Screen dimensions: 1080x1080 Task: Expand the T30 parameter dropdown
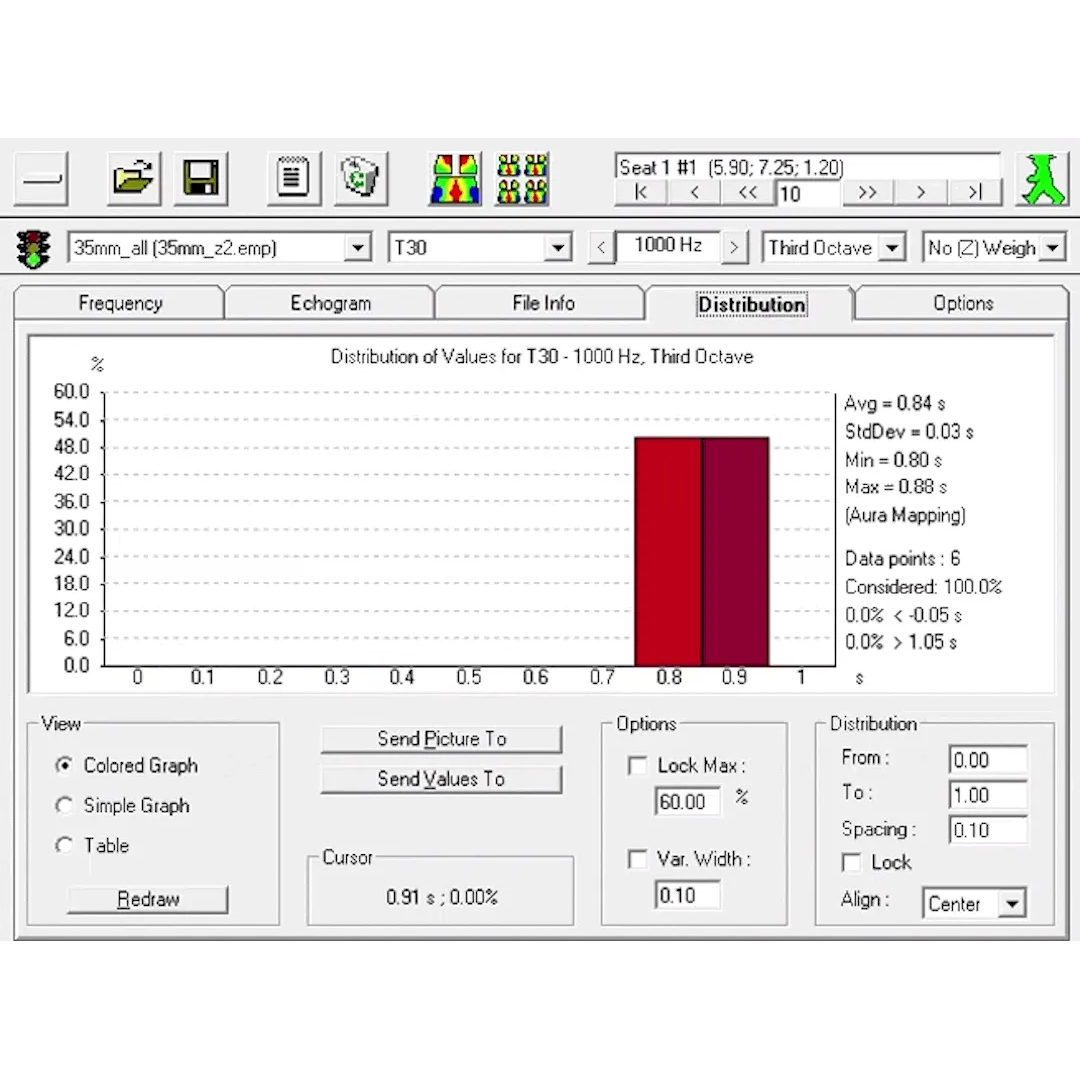coord(558,248)
